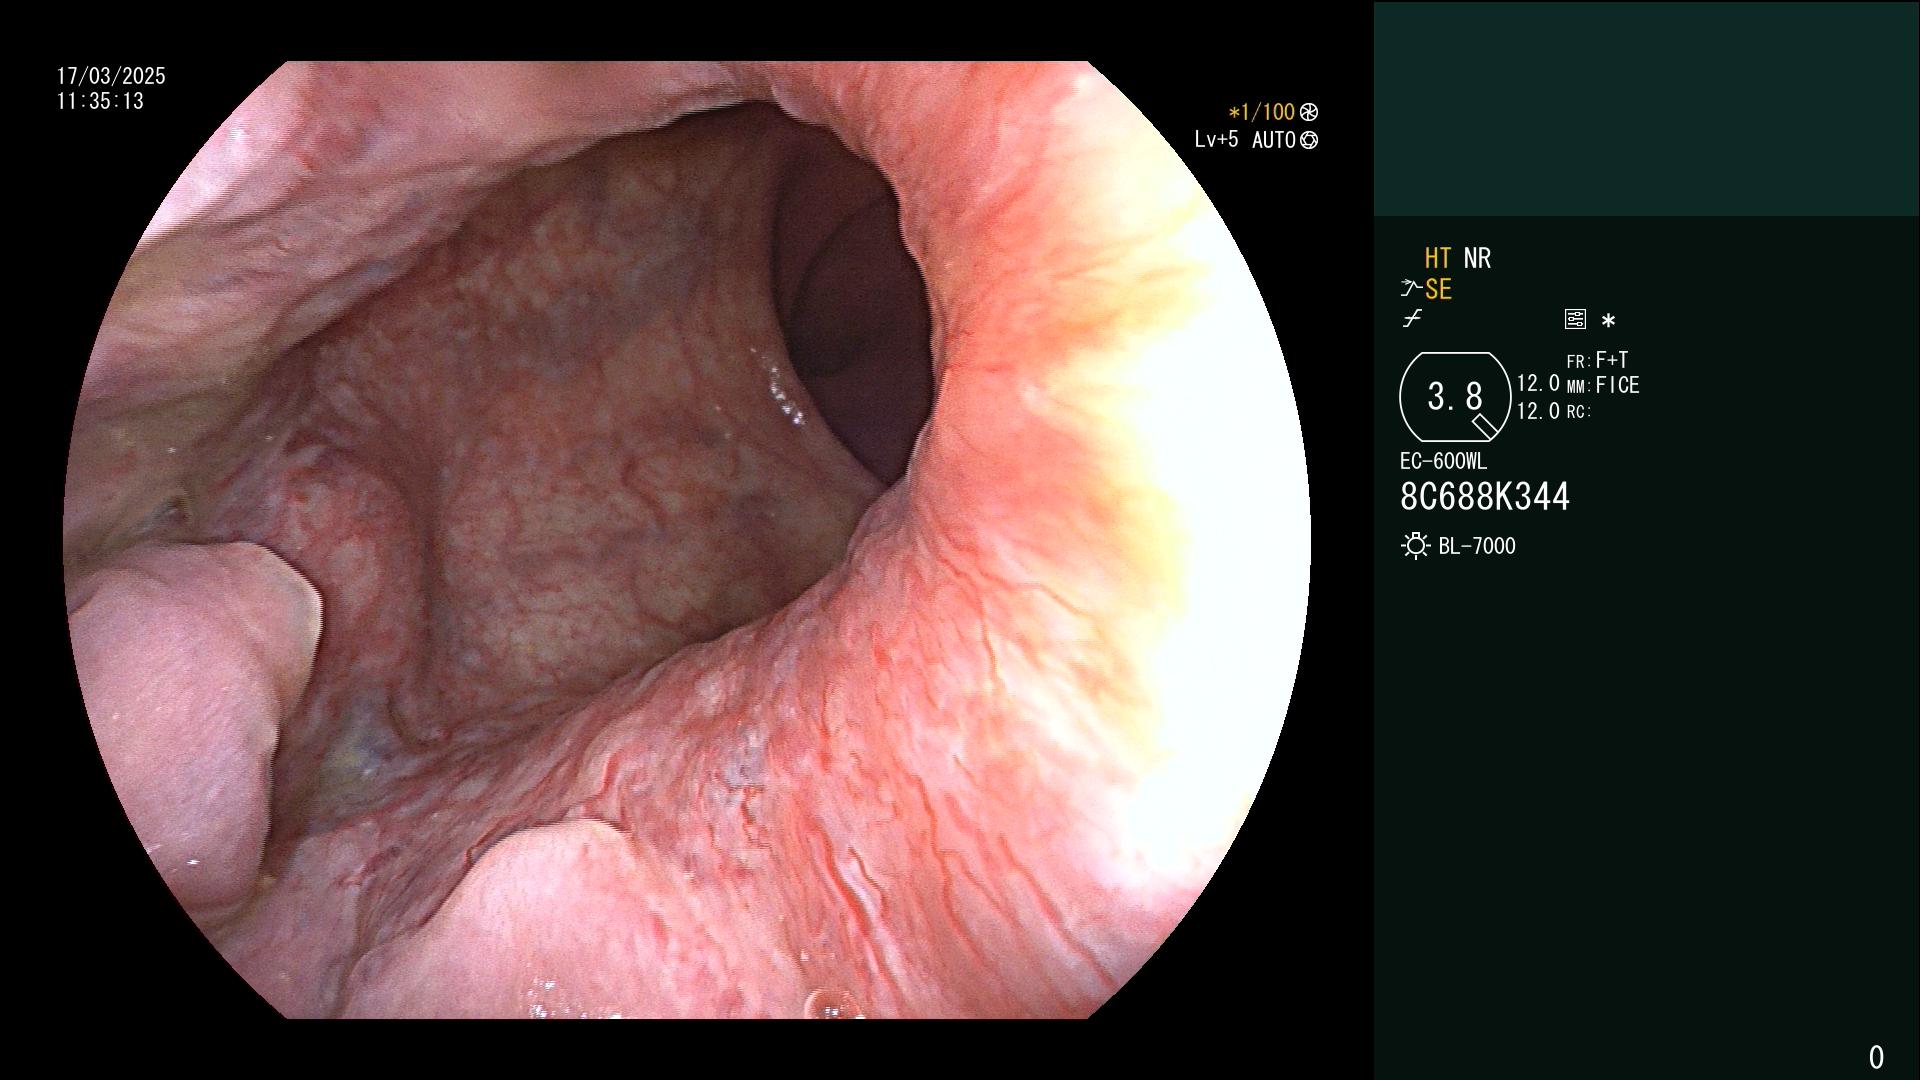
Task: Click the NR indicator
Action: [x=1477, y=259]
